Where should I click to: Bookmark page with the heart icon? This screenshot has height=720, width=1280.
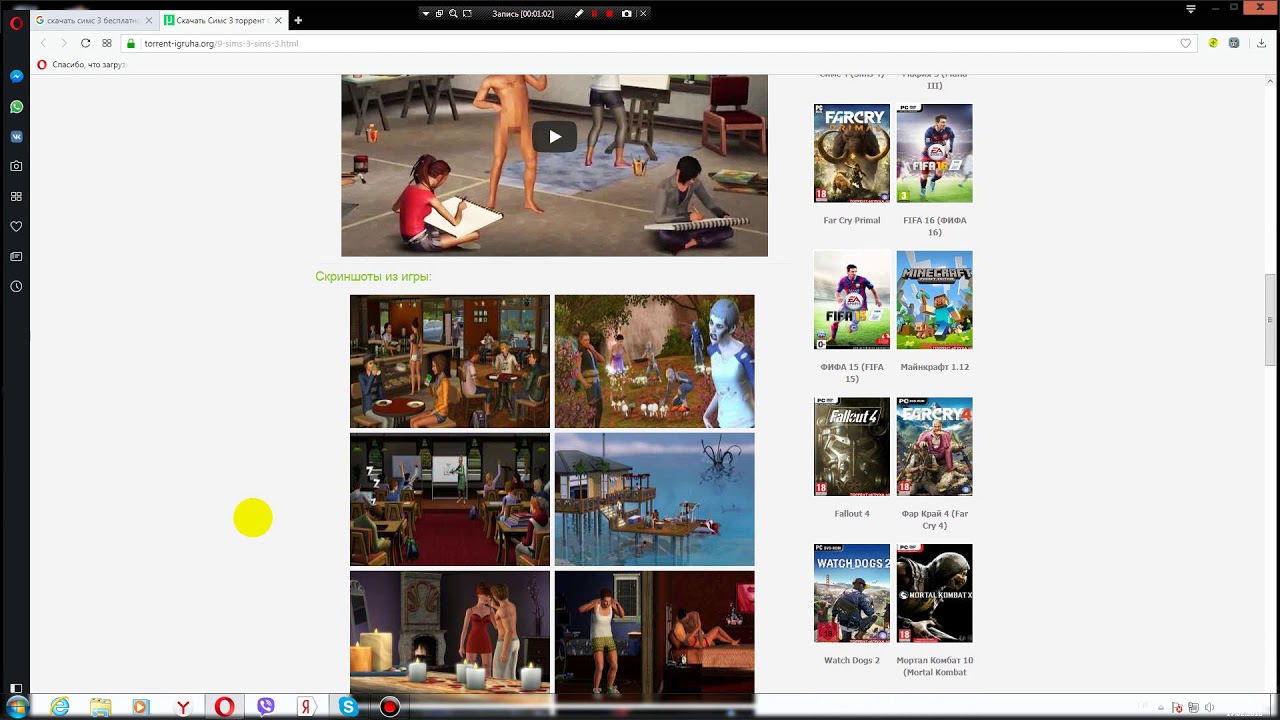click(x=1186, y=43)
